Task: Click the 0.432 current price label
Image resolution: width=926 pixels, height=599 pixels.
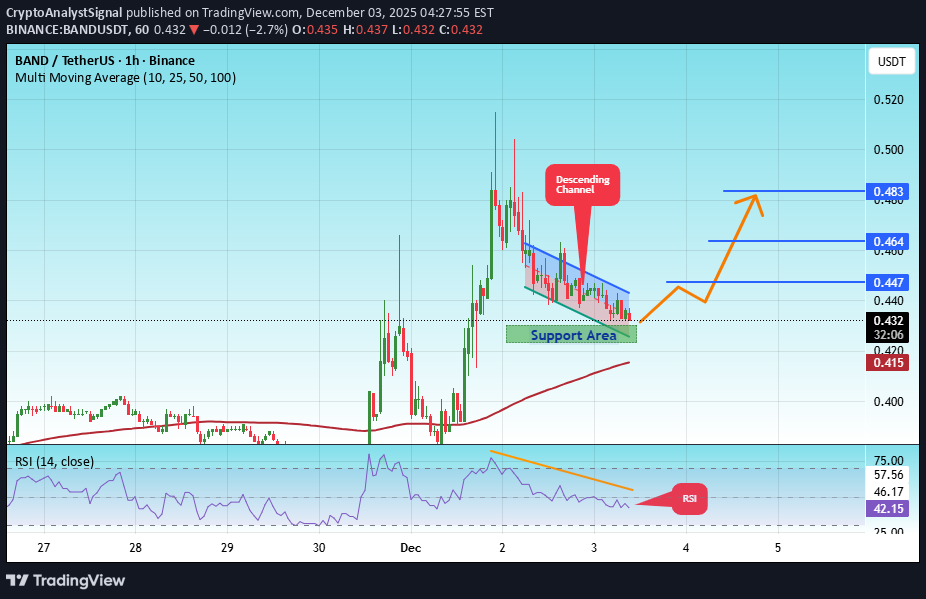Action: [x=888, y=320]
